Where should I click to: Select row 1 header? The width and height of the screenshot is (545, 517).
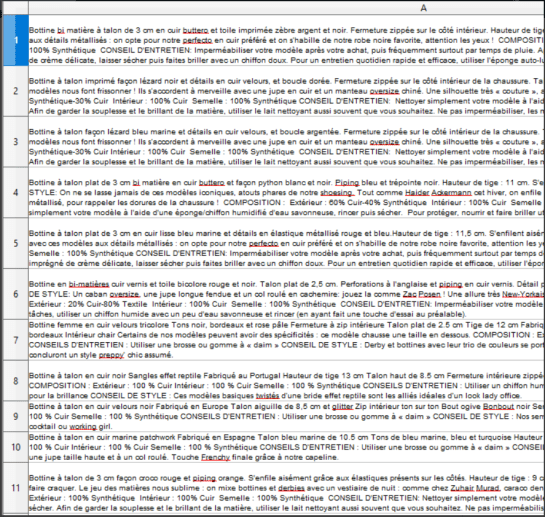click(x=16, y=40)
